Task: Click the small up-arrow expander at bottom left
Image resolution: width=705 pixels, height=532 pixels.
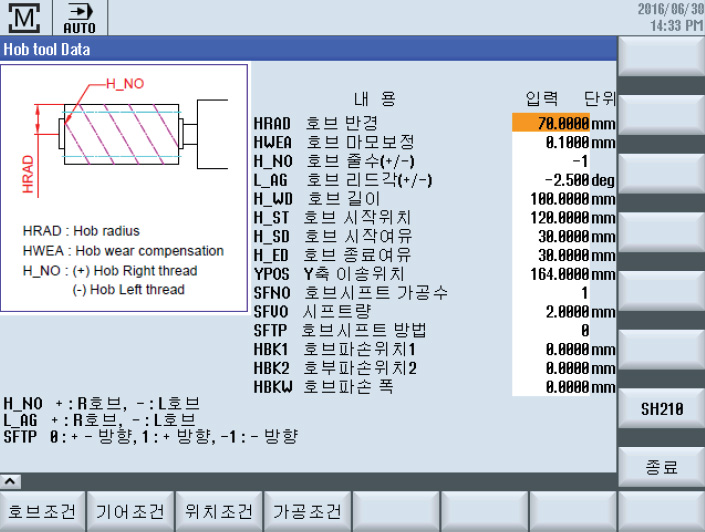Action: tap(10, 481)
